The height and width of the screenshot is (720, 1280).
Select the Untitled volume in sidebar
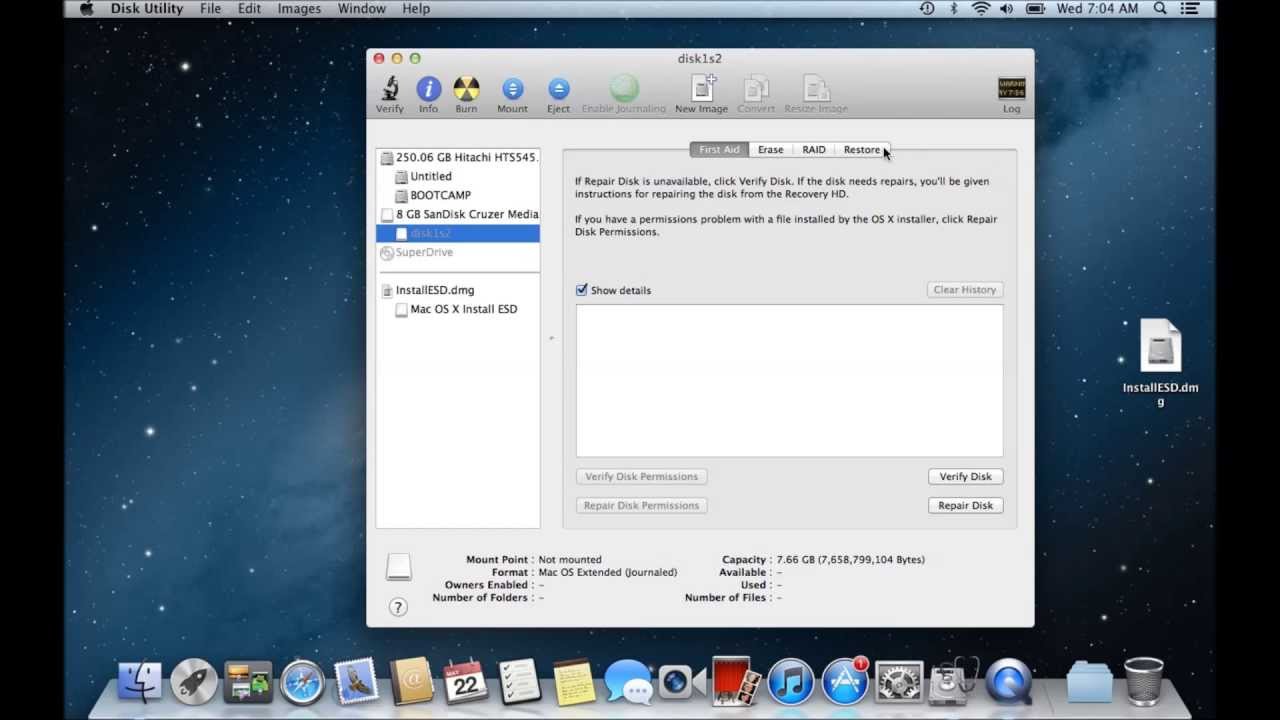[x=458, y=176]
